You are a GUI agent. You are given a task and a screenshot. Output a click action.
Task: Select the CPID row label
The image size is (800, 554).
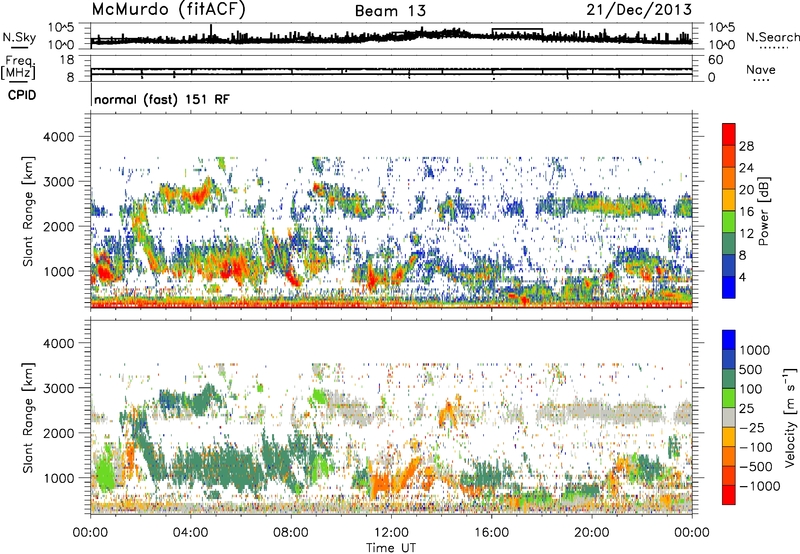(x=22, y=95)
